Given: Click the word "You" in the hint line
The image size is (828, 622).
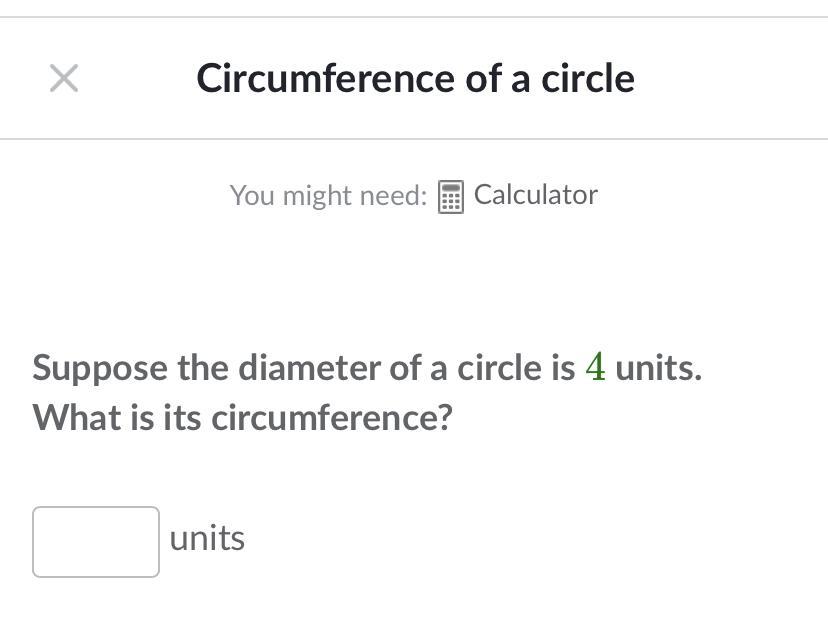Looking at the screenshot, I should click(x=252, y=195).
